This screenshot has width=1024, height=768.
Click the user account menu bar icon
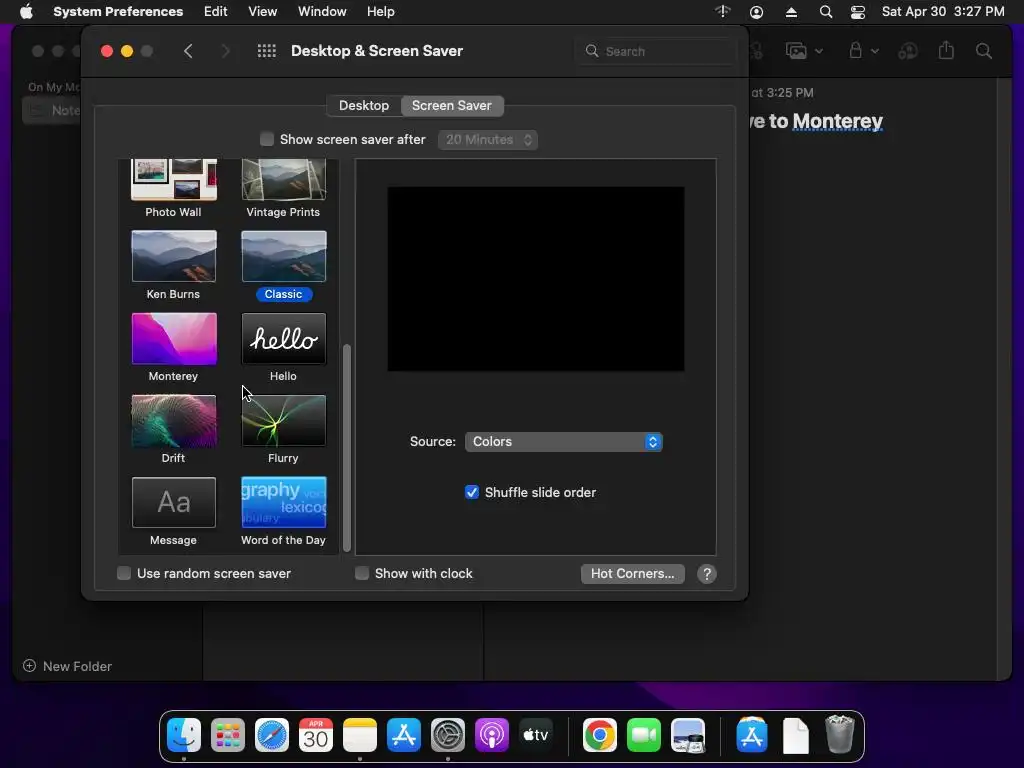click(x=756, y=12)
